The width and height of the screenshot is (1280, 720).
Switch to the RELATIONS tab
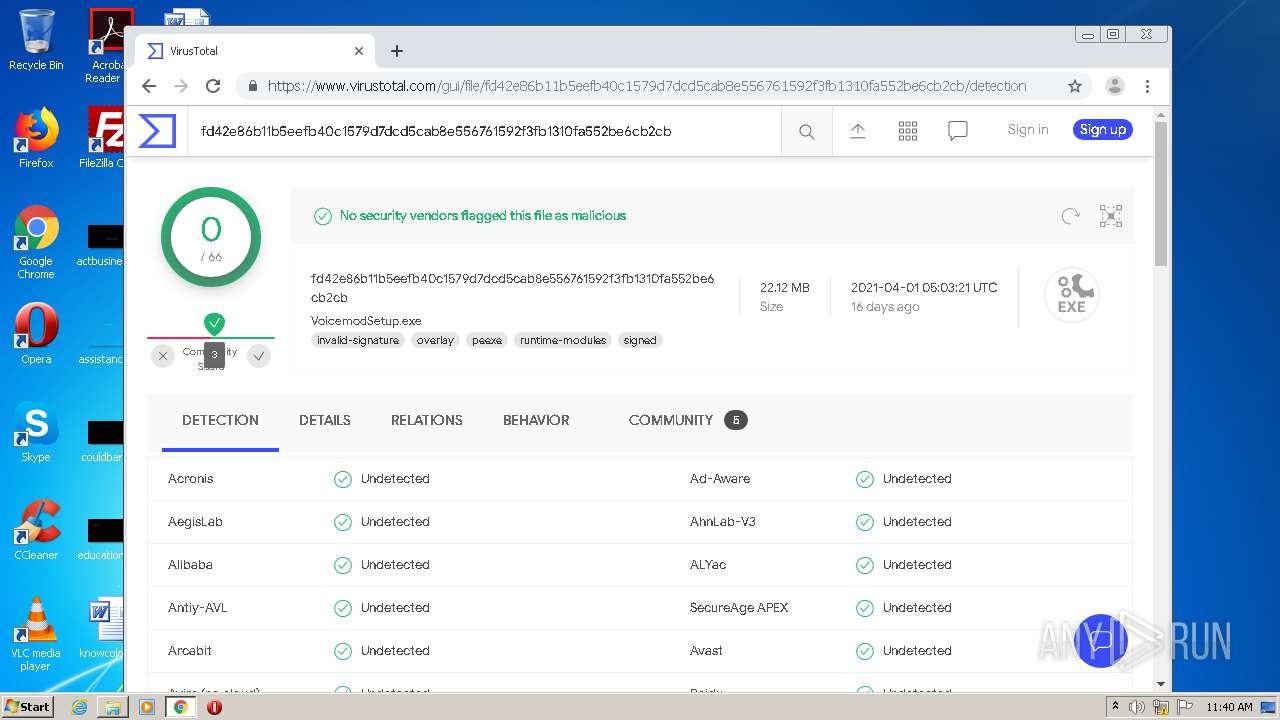coord(427,421)
